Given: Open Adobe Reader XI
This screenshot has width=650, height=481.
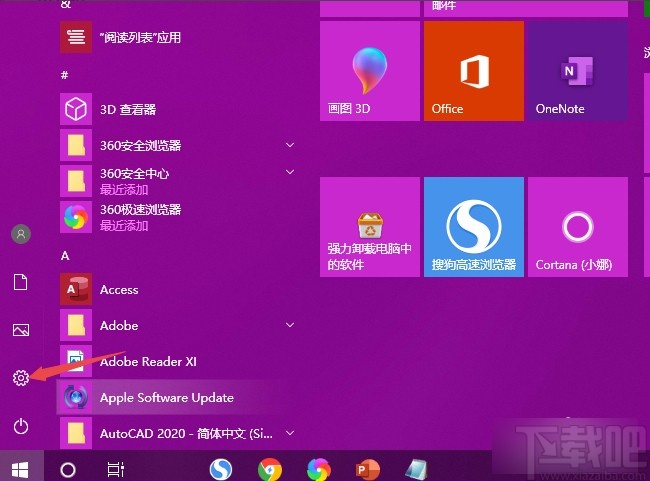Looking at the screenshot, I should (x=147, y=362).
